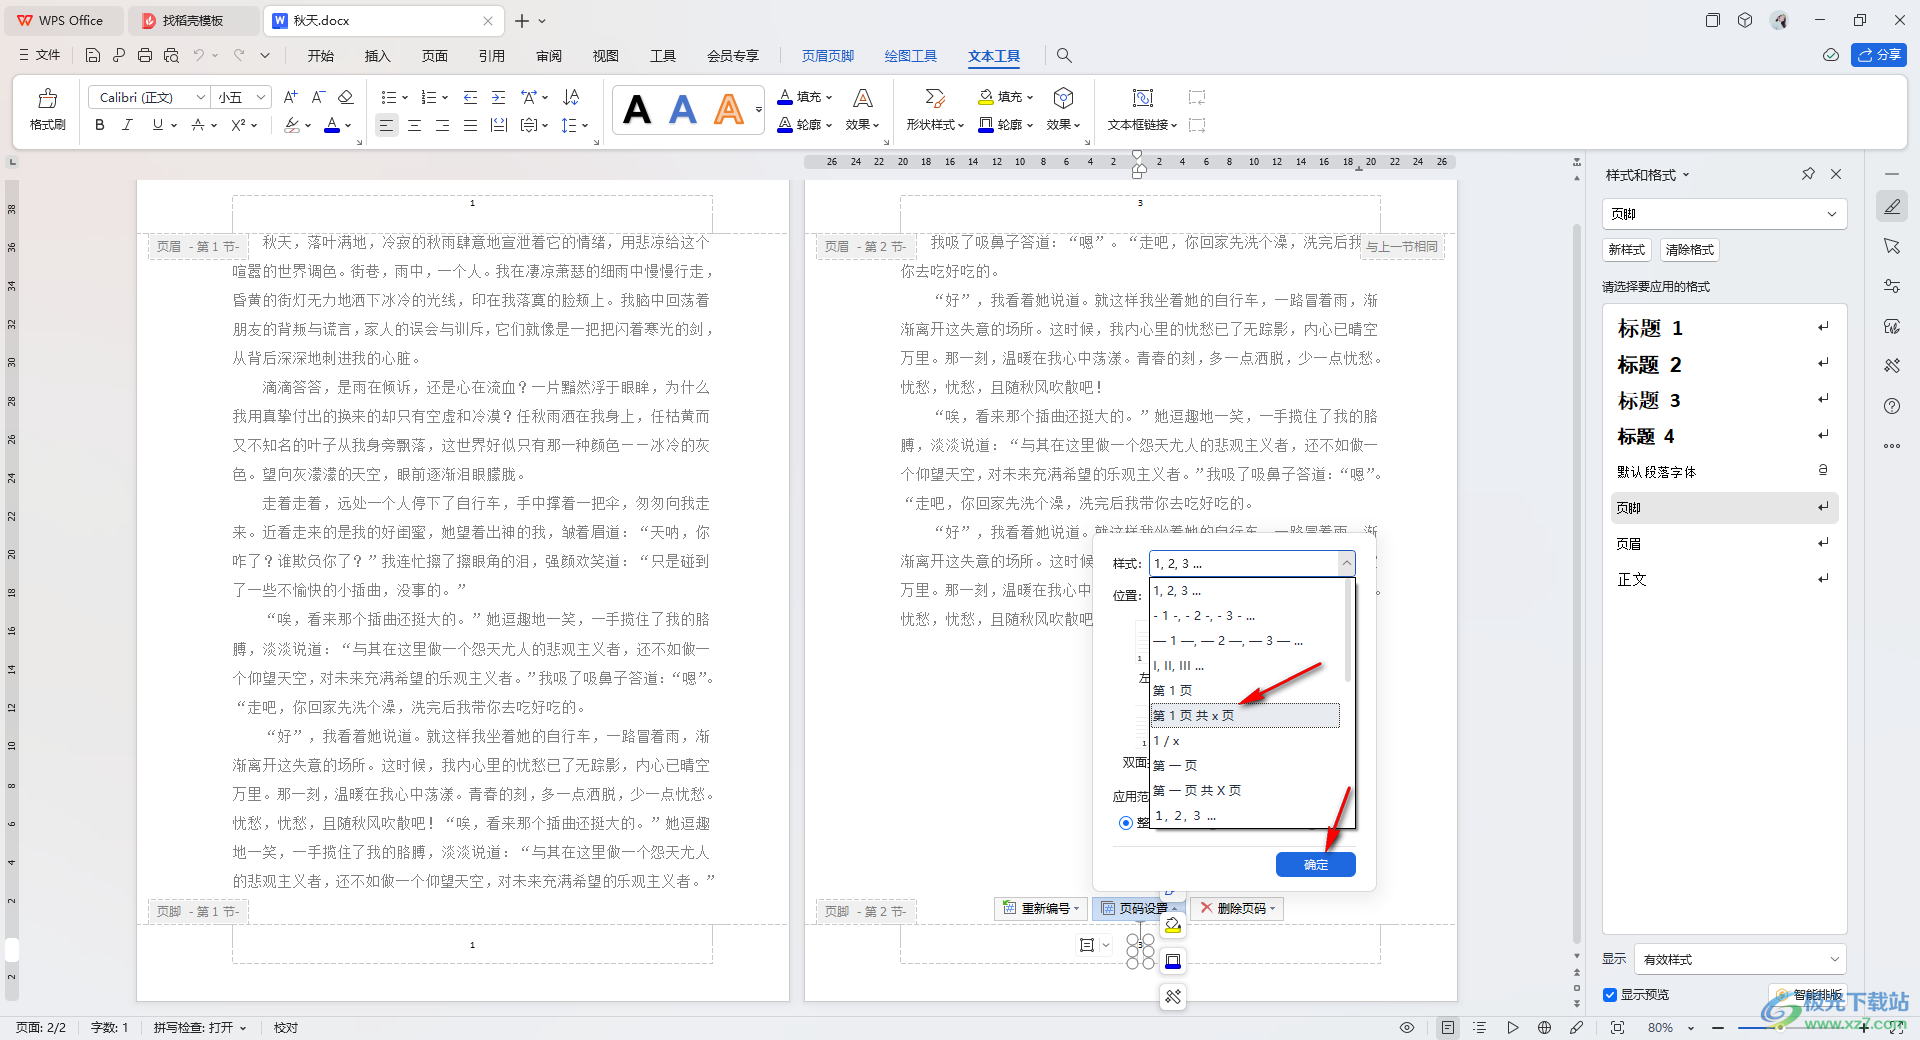Click the new tab plus button
1920x1040 pixels.
(x=522, y=20)
